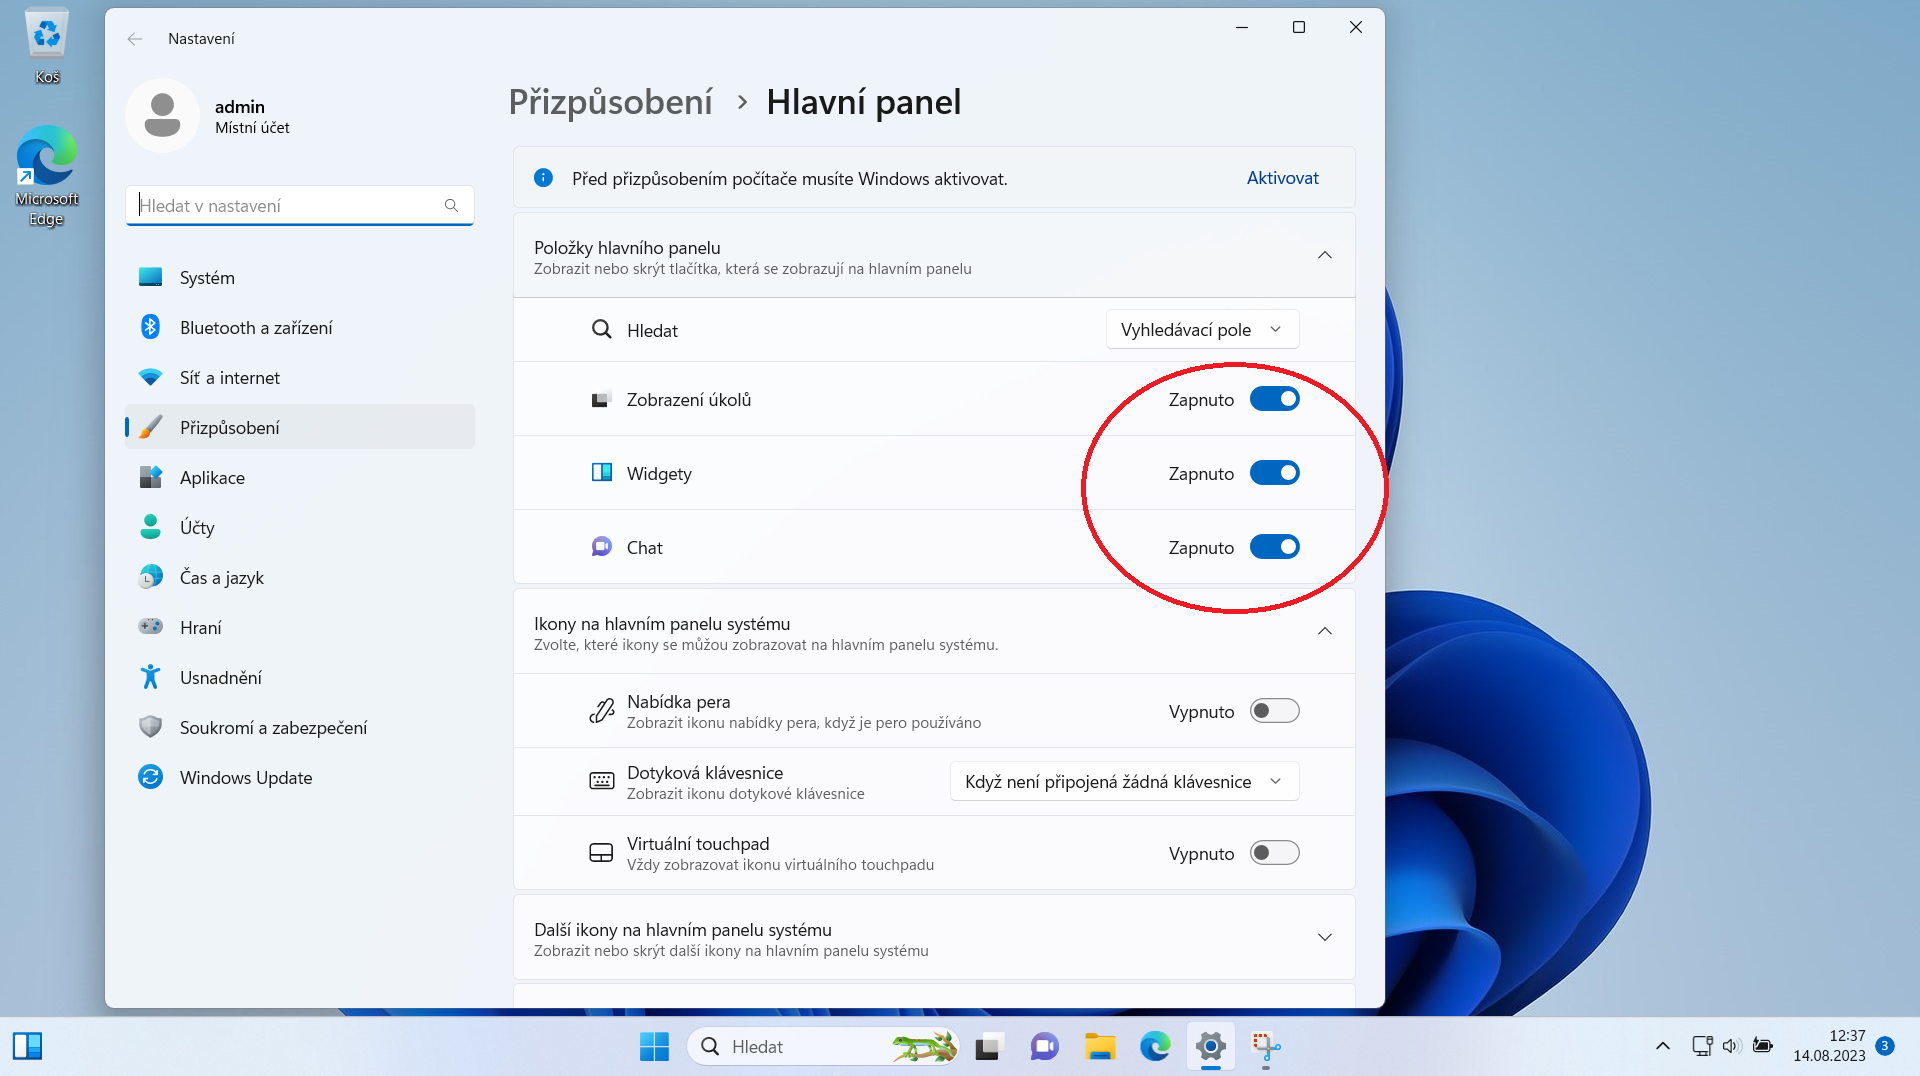Click the Hledat v nastavení search field
1920x1076 pixels.
coord(290,206)
